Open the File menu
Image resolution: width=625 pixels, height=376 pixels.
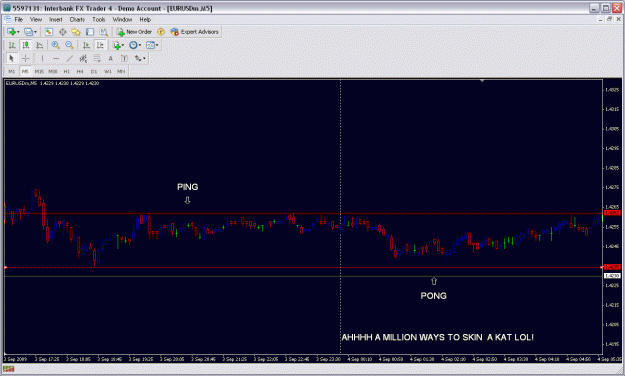click(x=19, y=19)
